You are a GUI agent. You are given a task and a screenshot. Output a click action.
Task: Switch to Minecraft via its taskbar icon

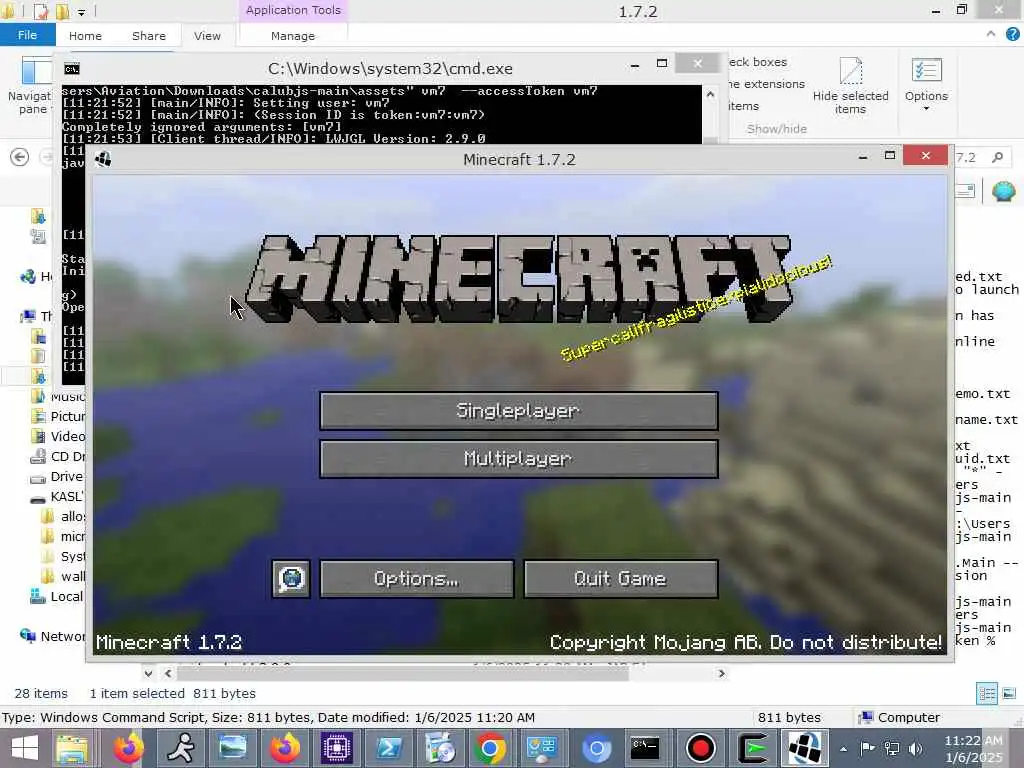805,748
